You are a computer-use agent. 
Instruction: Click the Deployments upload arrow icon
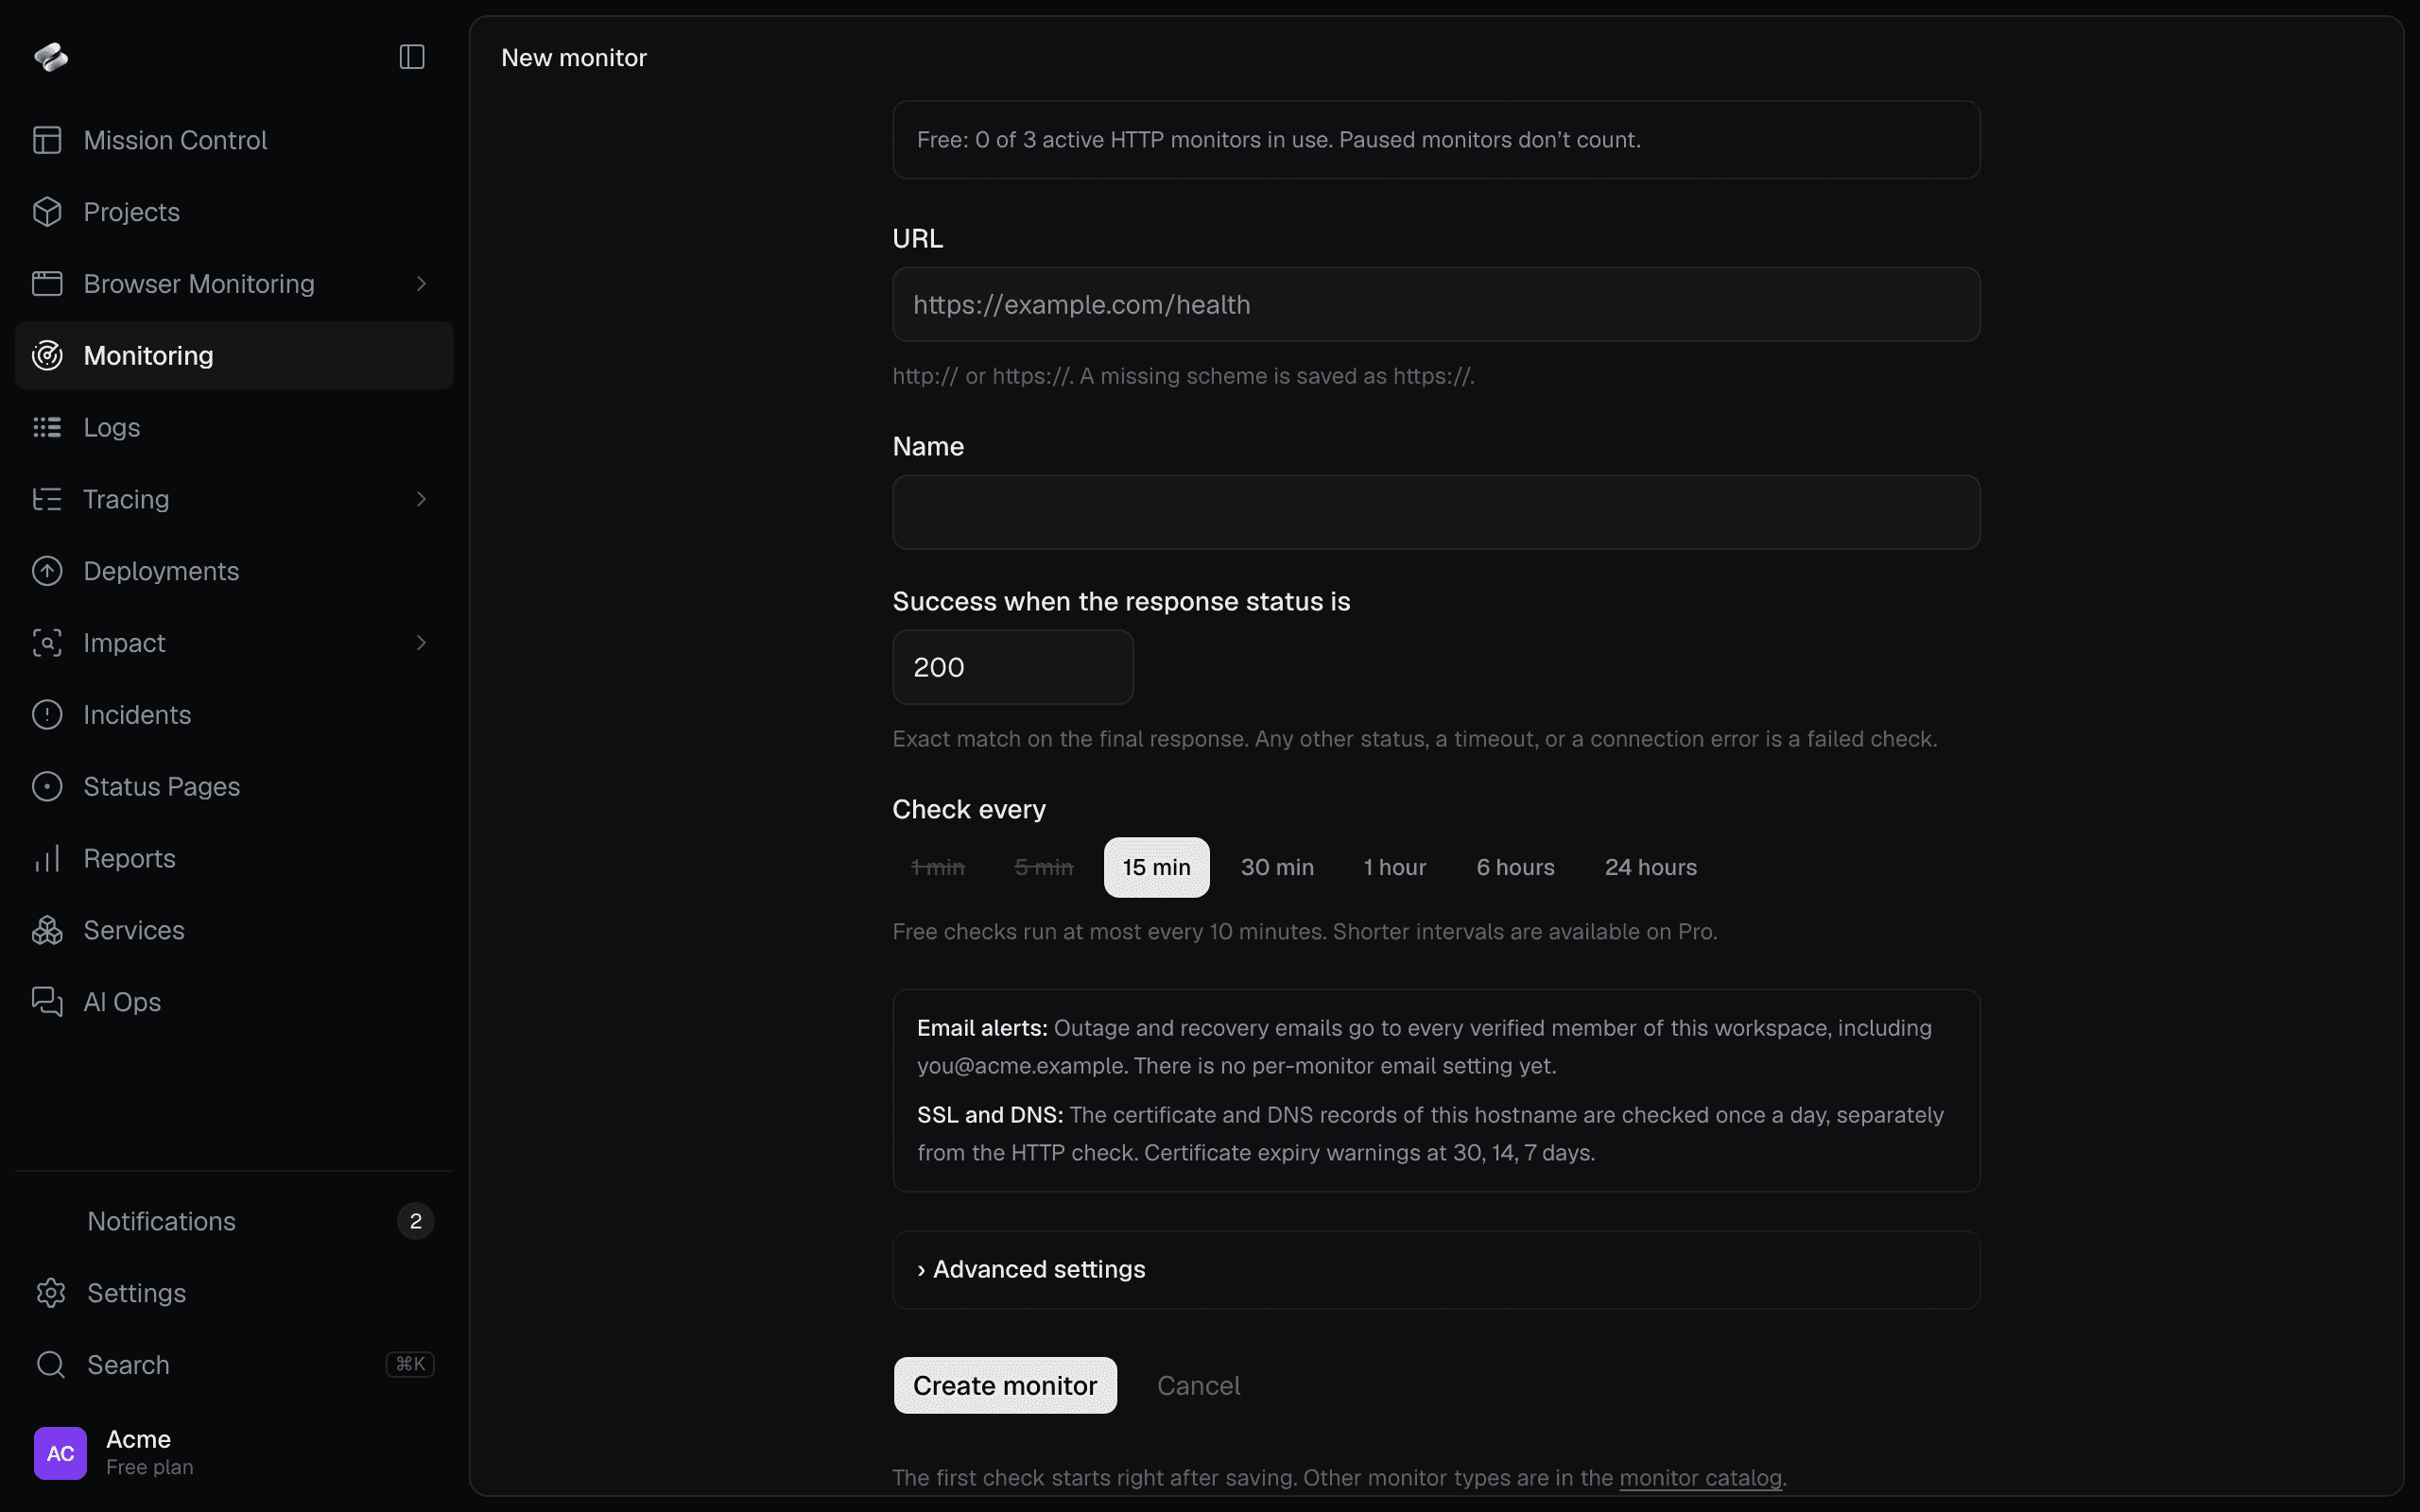[47, 571]
